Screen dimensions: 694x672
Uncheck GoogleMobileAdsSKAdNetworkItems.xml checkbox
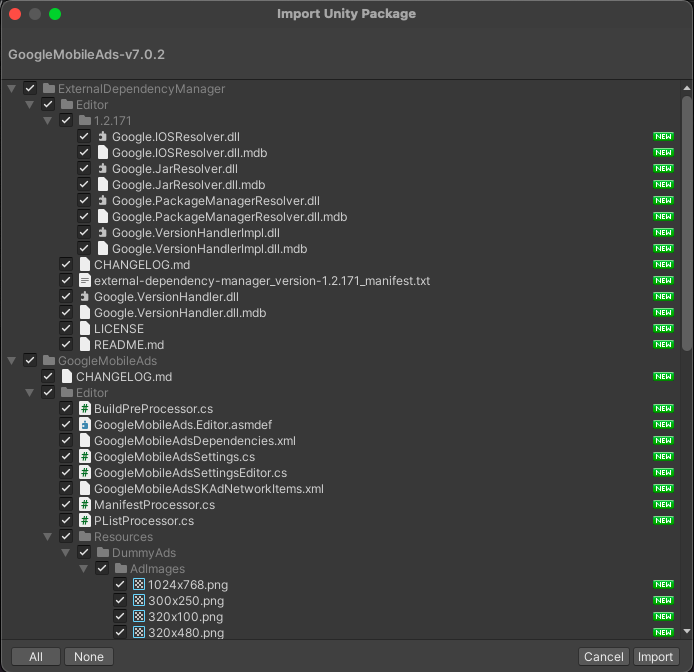[66, 488]
